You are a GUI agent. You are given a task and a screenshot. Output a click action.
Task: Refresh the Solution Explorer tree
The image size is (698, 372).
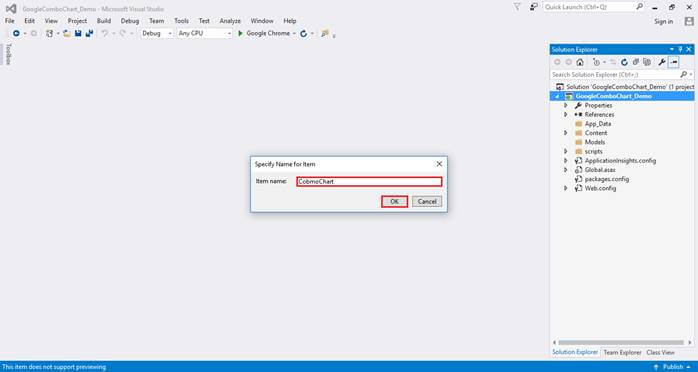(624, 62)
